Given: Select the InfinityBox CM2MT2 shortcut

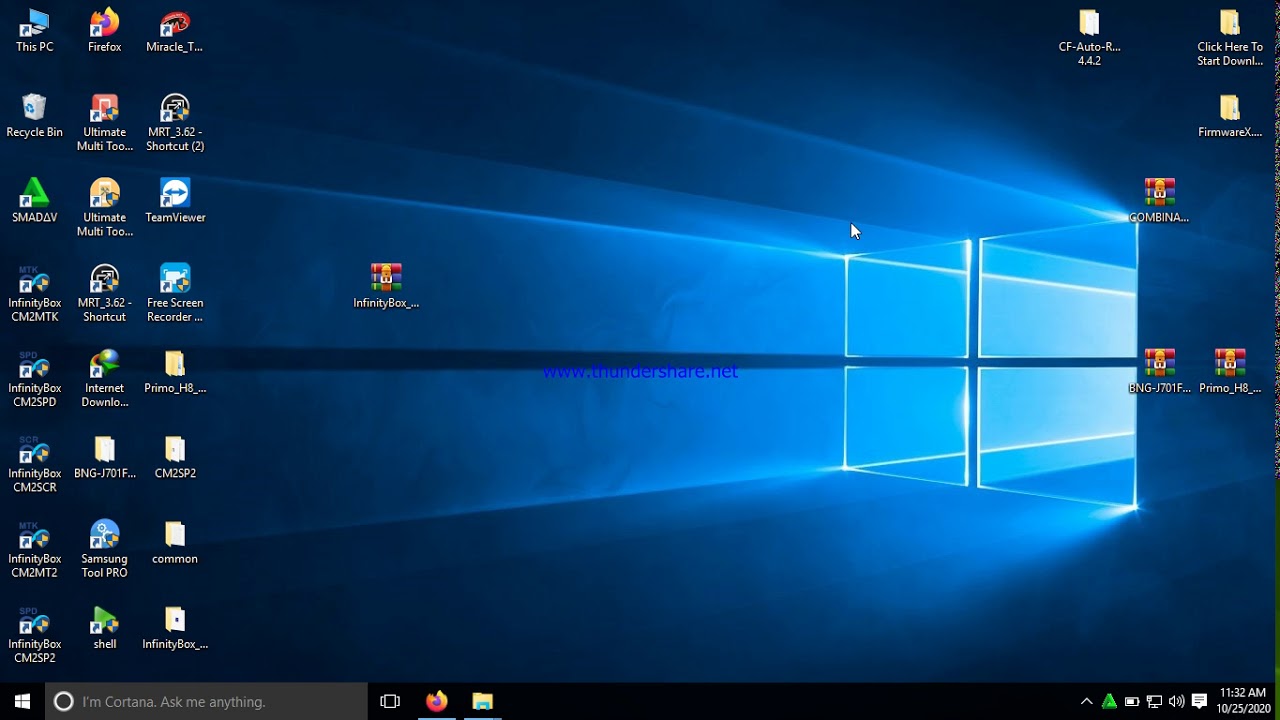Looking at the screenshot, I should point(34,550).
